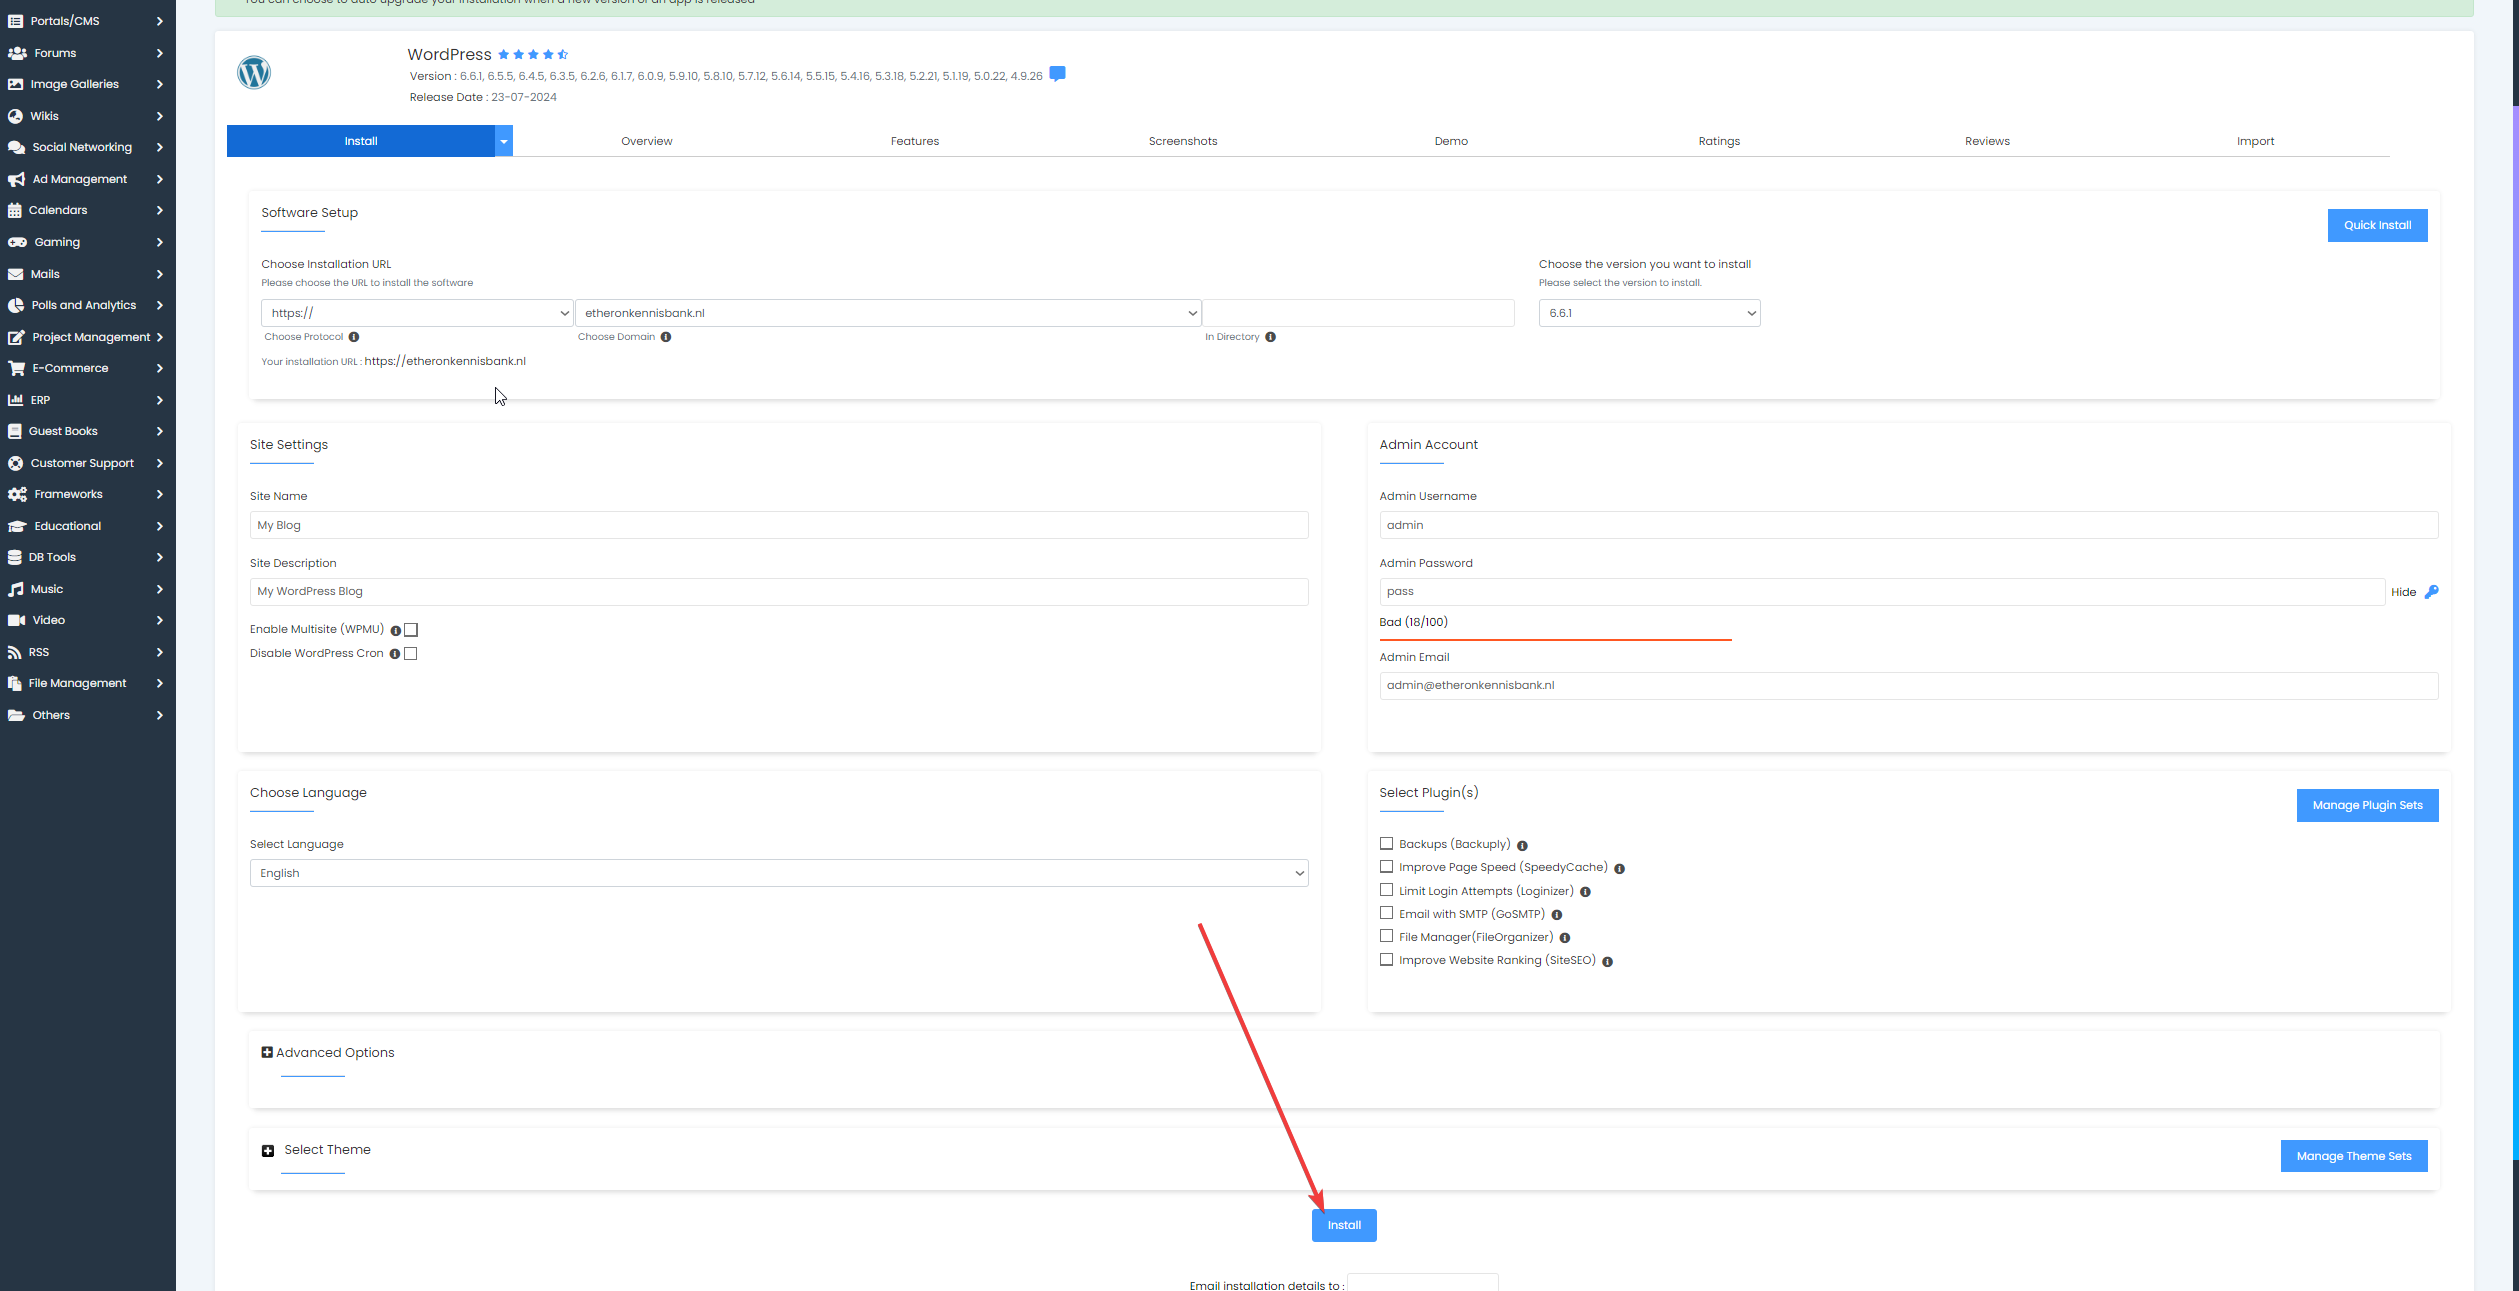Image resolution: width=2519 pixels, height=1291 pixels.
Task: Click the Manage Plugin Sets button
Action: (2367, 805)
